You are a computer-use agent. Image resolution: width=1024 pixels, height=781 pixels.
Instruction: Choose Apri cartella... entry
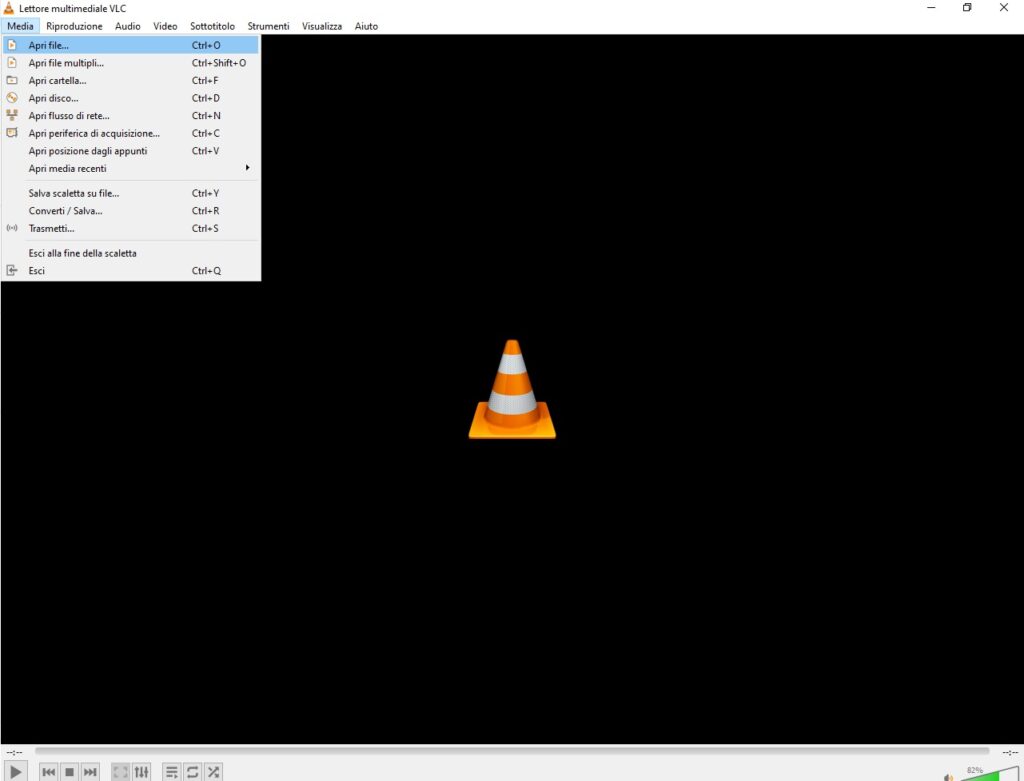pos(131,80)
